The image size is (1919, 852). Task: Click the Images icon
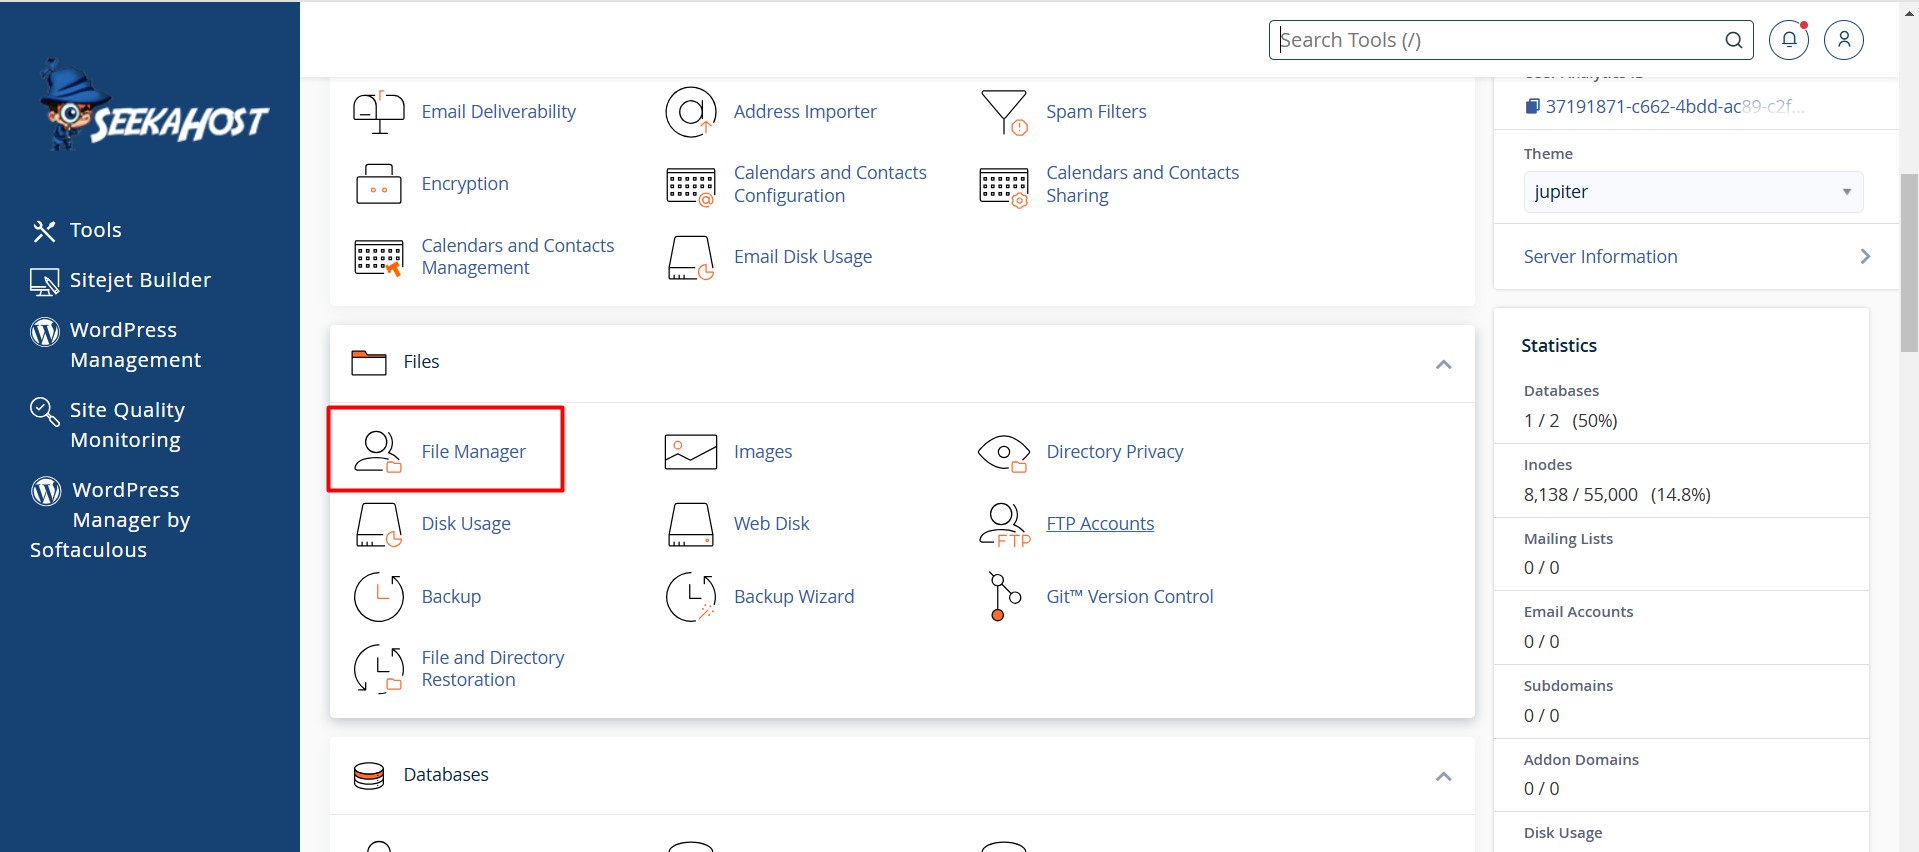691,452
